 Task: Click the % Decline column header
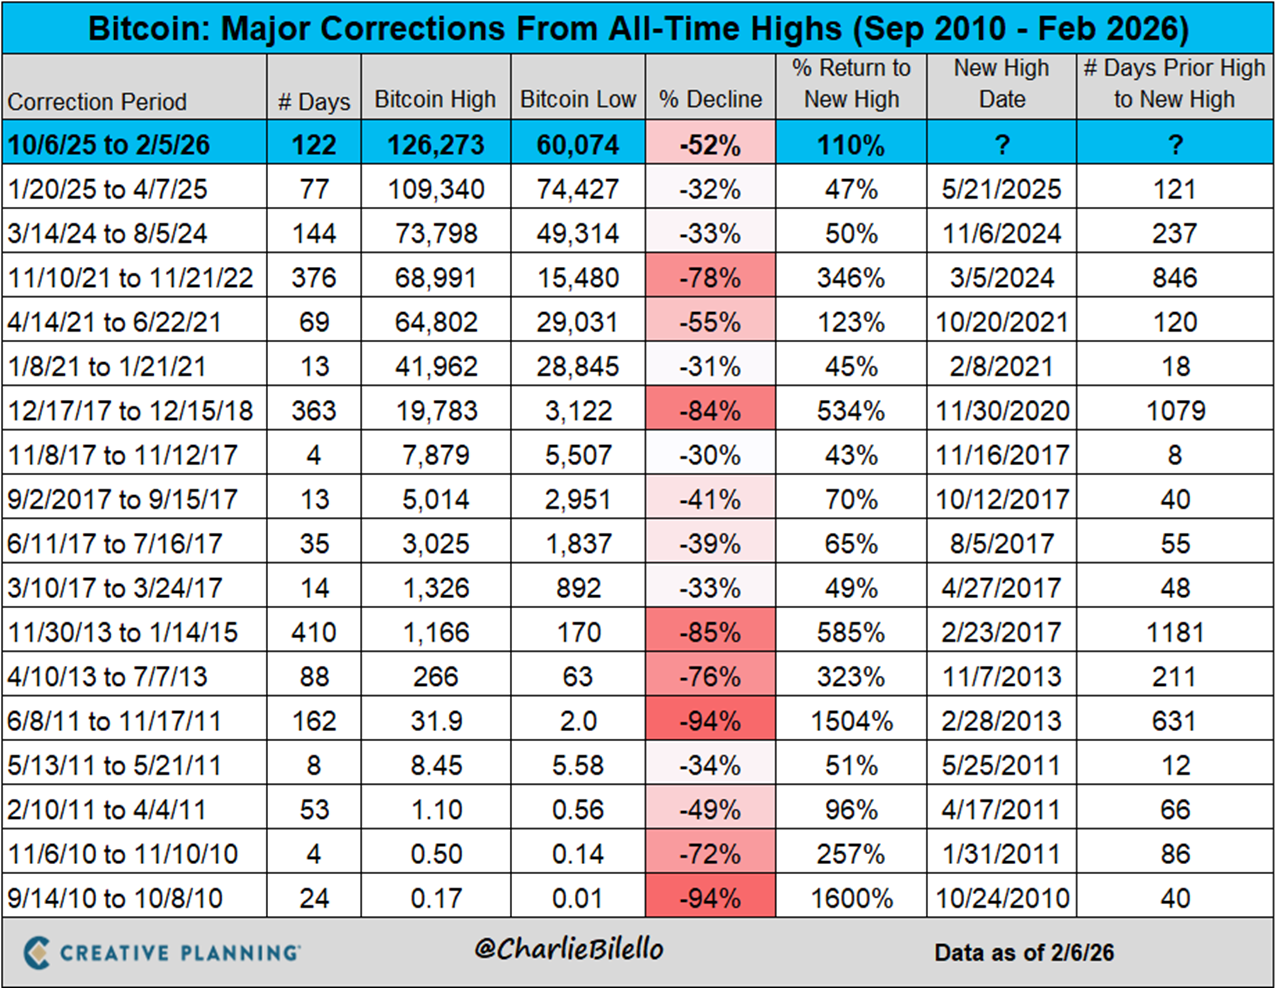click(x=710, y=99)
